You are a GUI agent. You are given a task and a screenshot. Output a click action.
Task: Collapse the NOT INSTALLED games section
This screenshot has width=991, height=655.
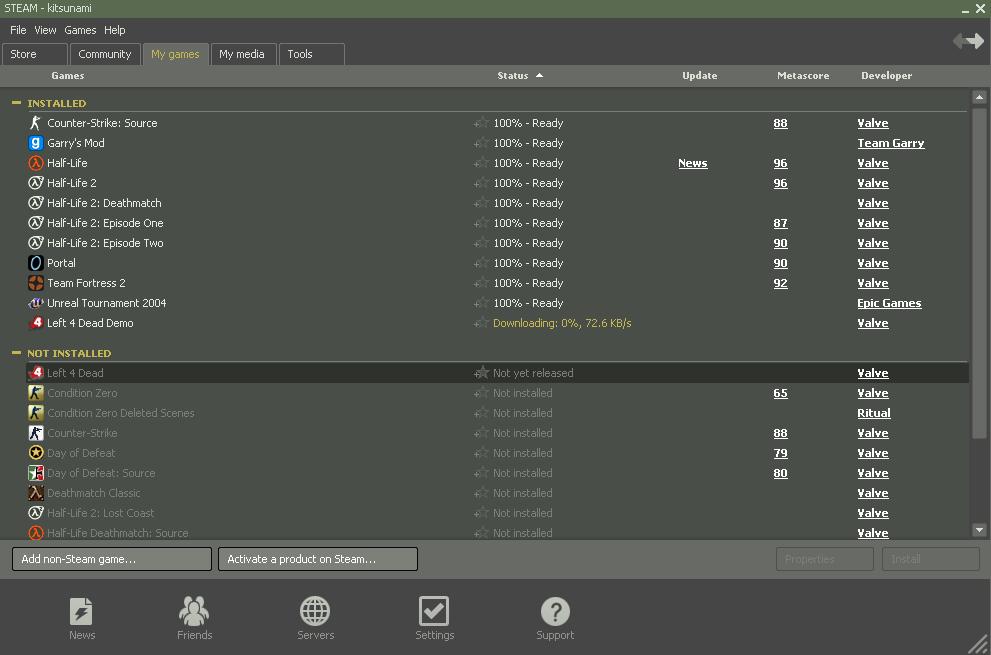coord(16,353)
